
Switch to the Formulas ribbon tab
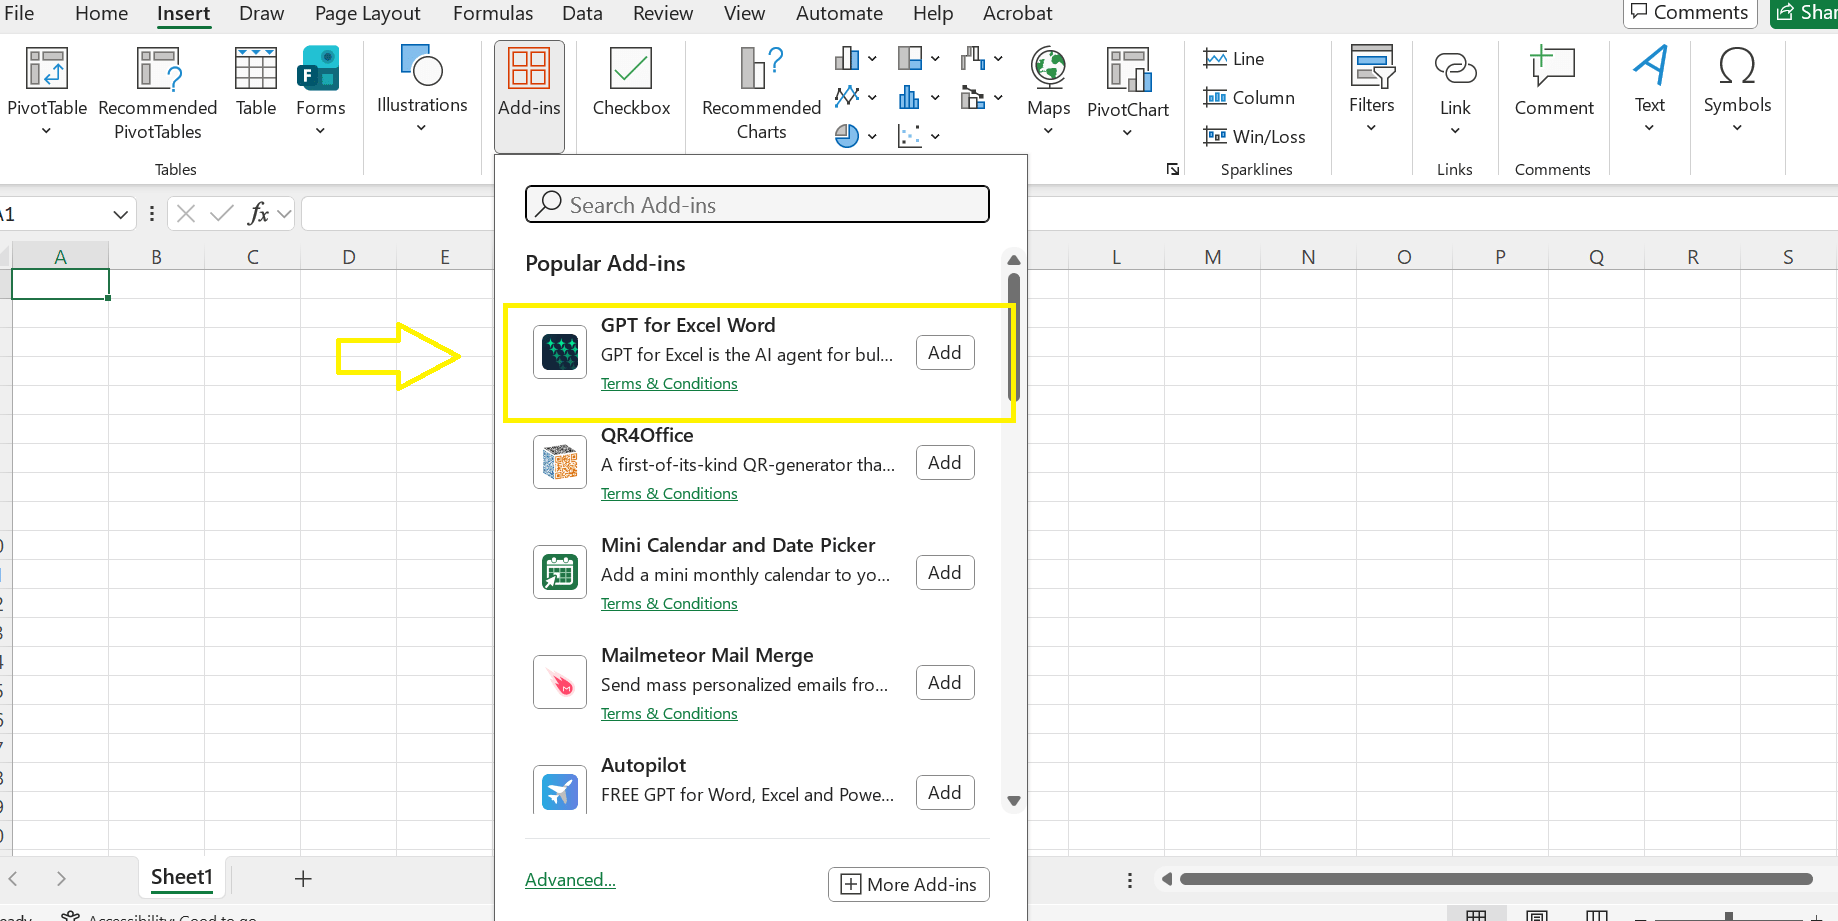pos(492,13)
